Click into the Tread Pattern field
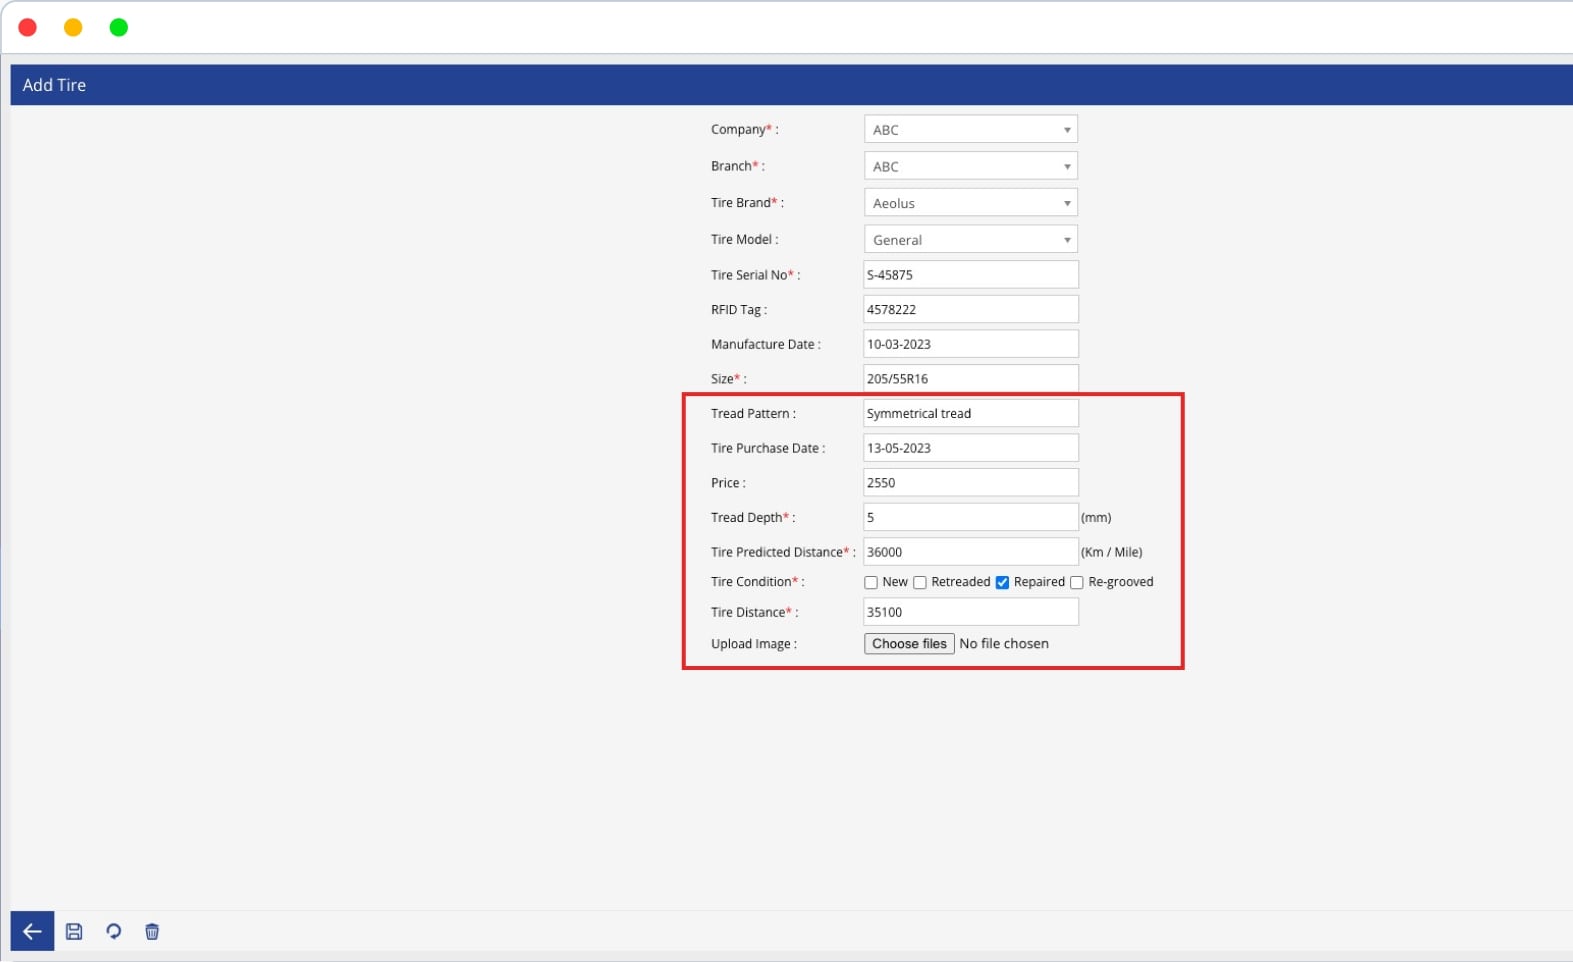1573x962 pixels. pos(970,413)
